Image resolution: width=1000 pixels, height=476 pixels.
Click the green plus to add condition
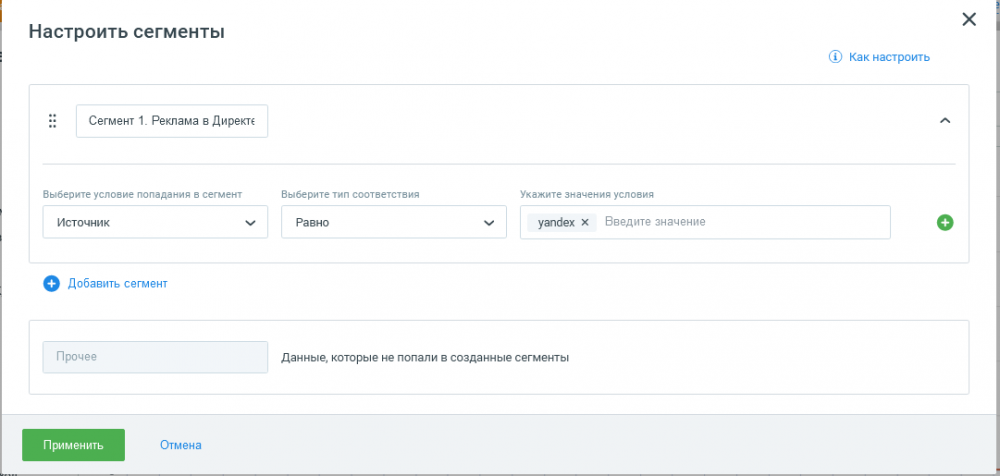coord(945,222)
